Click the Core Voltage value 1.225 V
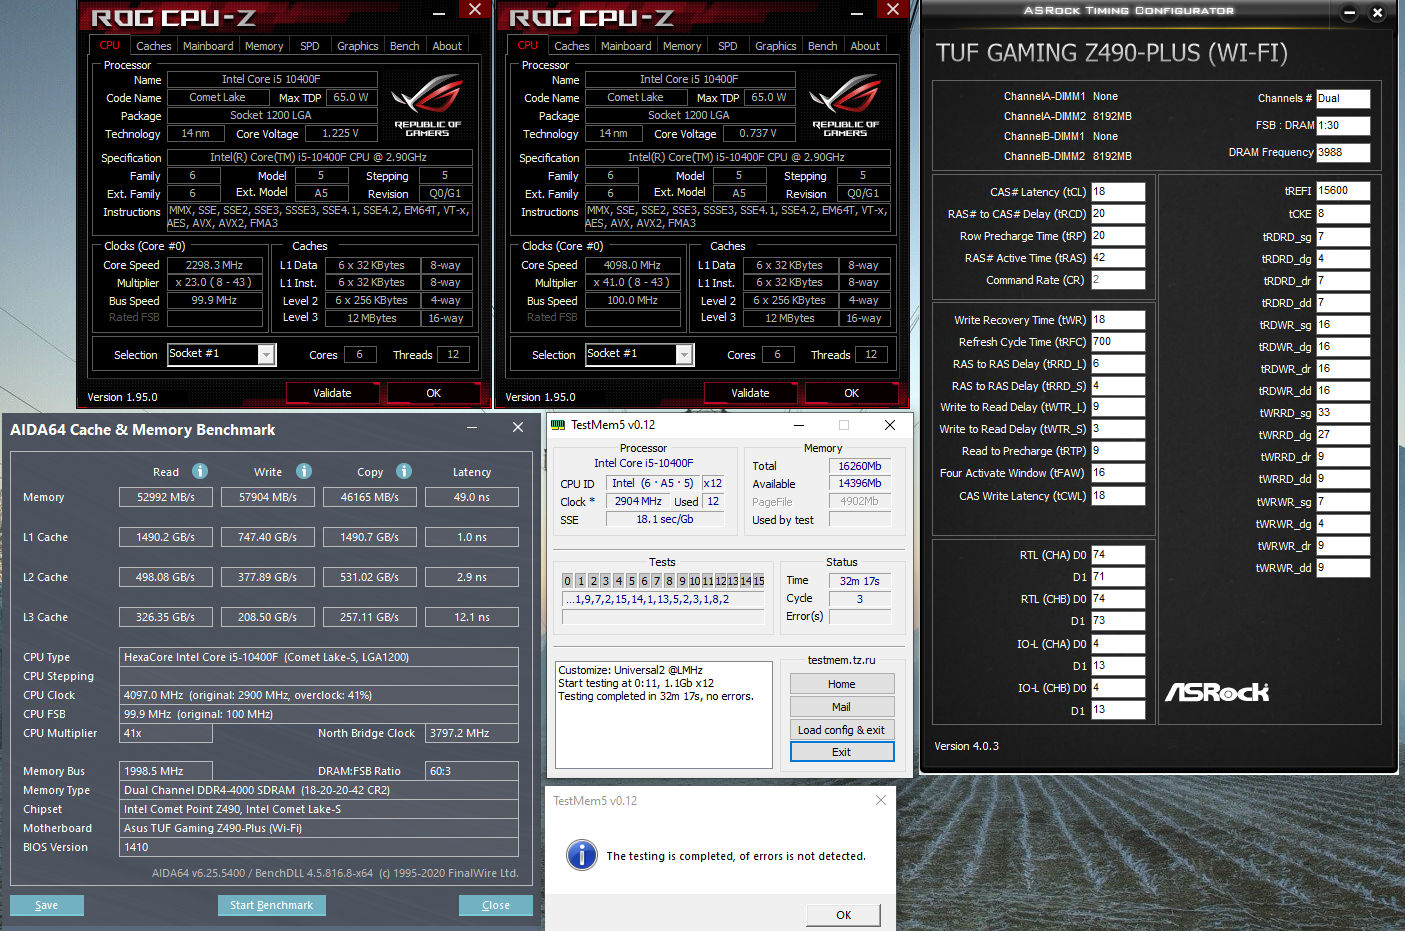1405x931 pixels. click(342, 133)
